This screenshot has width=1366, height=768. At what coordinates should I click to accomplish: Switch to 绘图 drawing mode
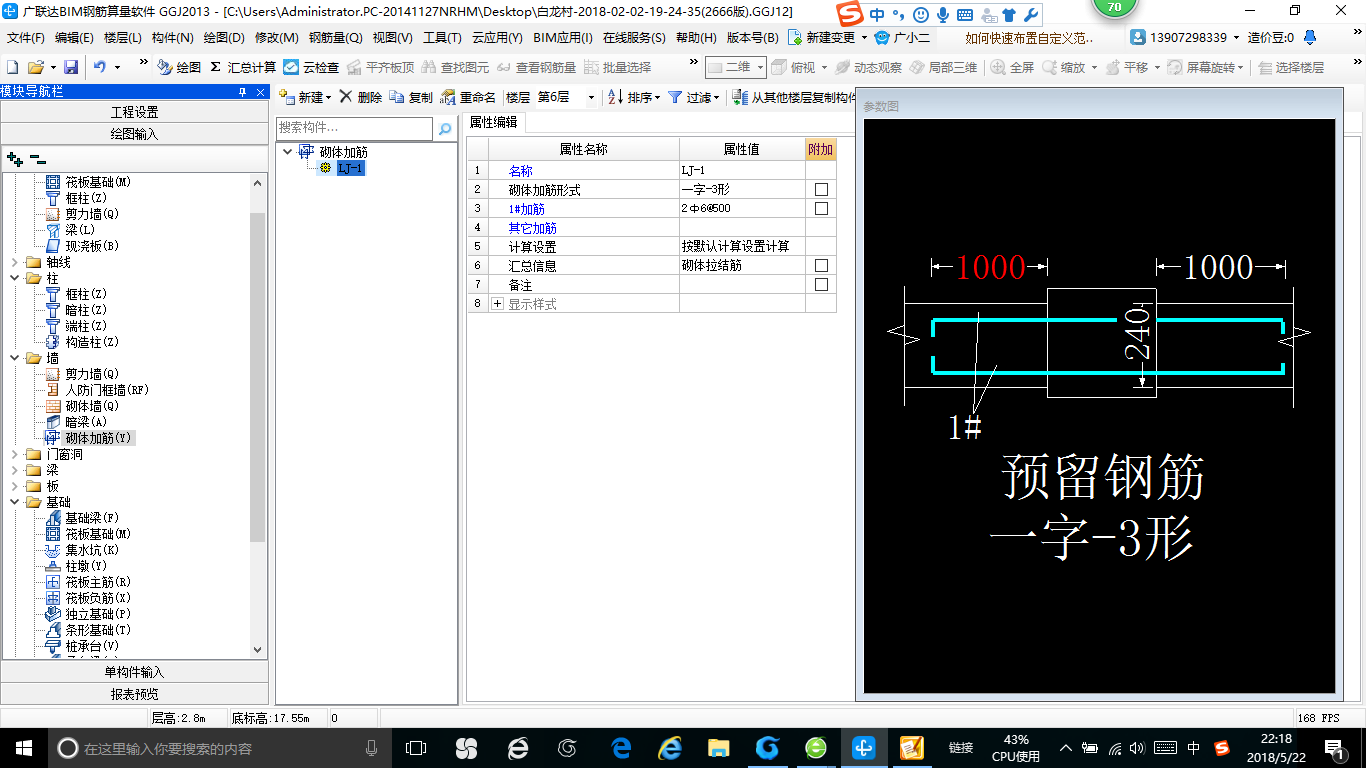click(x=178, y=67)
